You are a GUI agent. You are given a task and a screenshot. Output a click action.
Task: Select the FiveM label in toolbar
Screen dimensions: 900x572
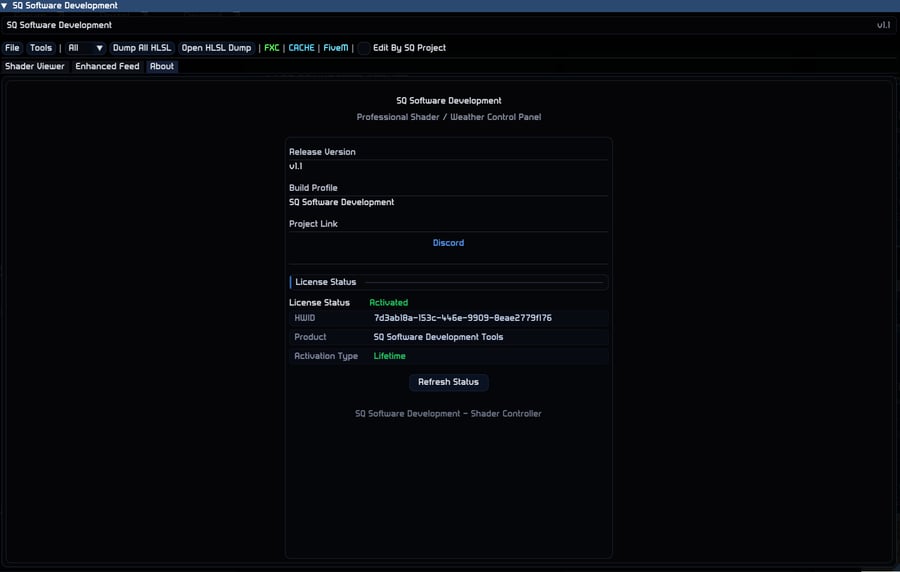336,48
